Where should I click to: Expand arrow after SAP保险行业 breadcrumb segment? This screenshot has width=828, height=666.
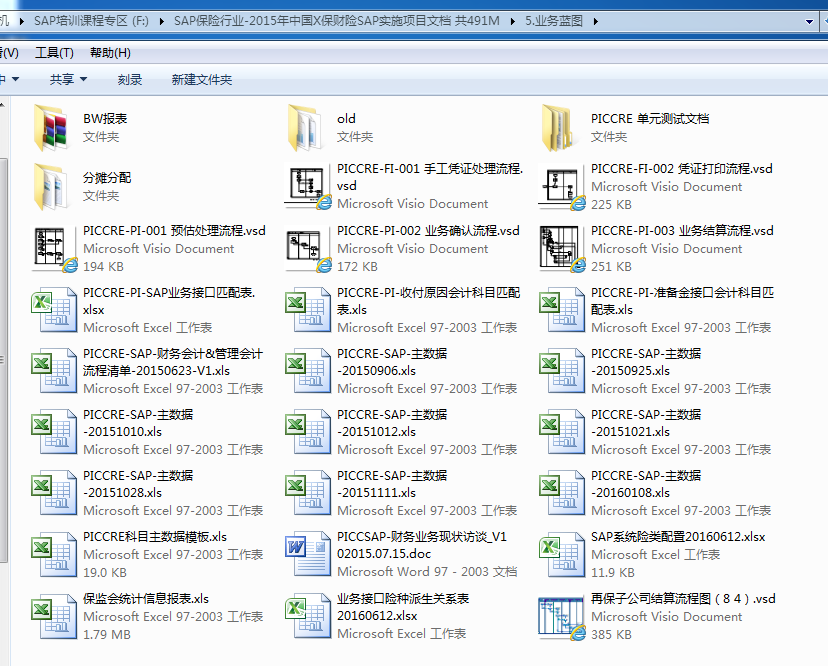(513, 22)
